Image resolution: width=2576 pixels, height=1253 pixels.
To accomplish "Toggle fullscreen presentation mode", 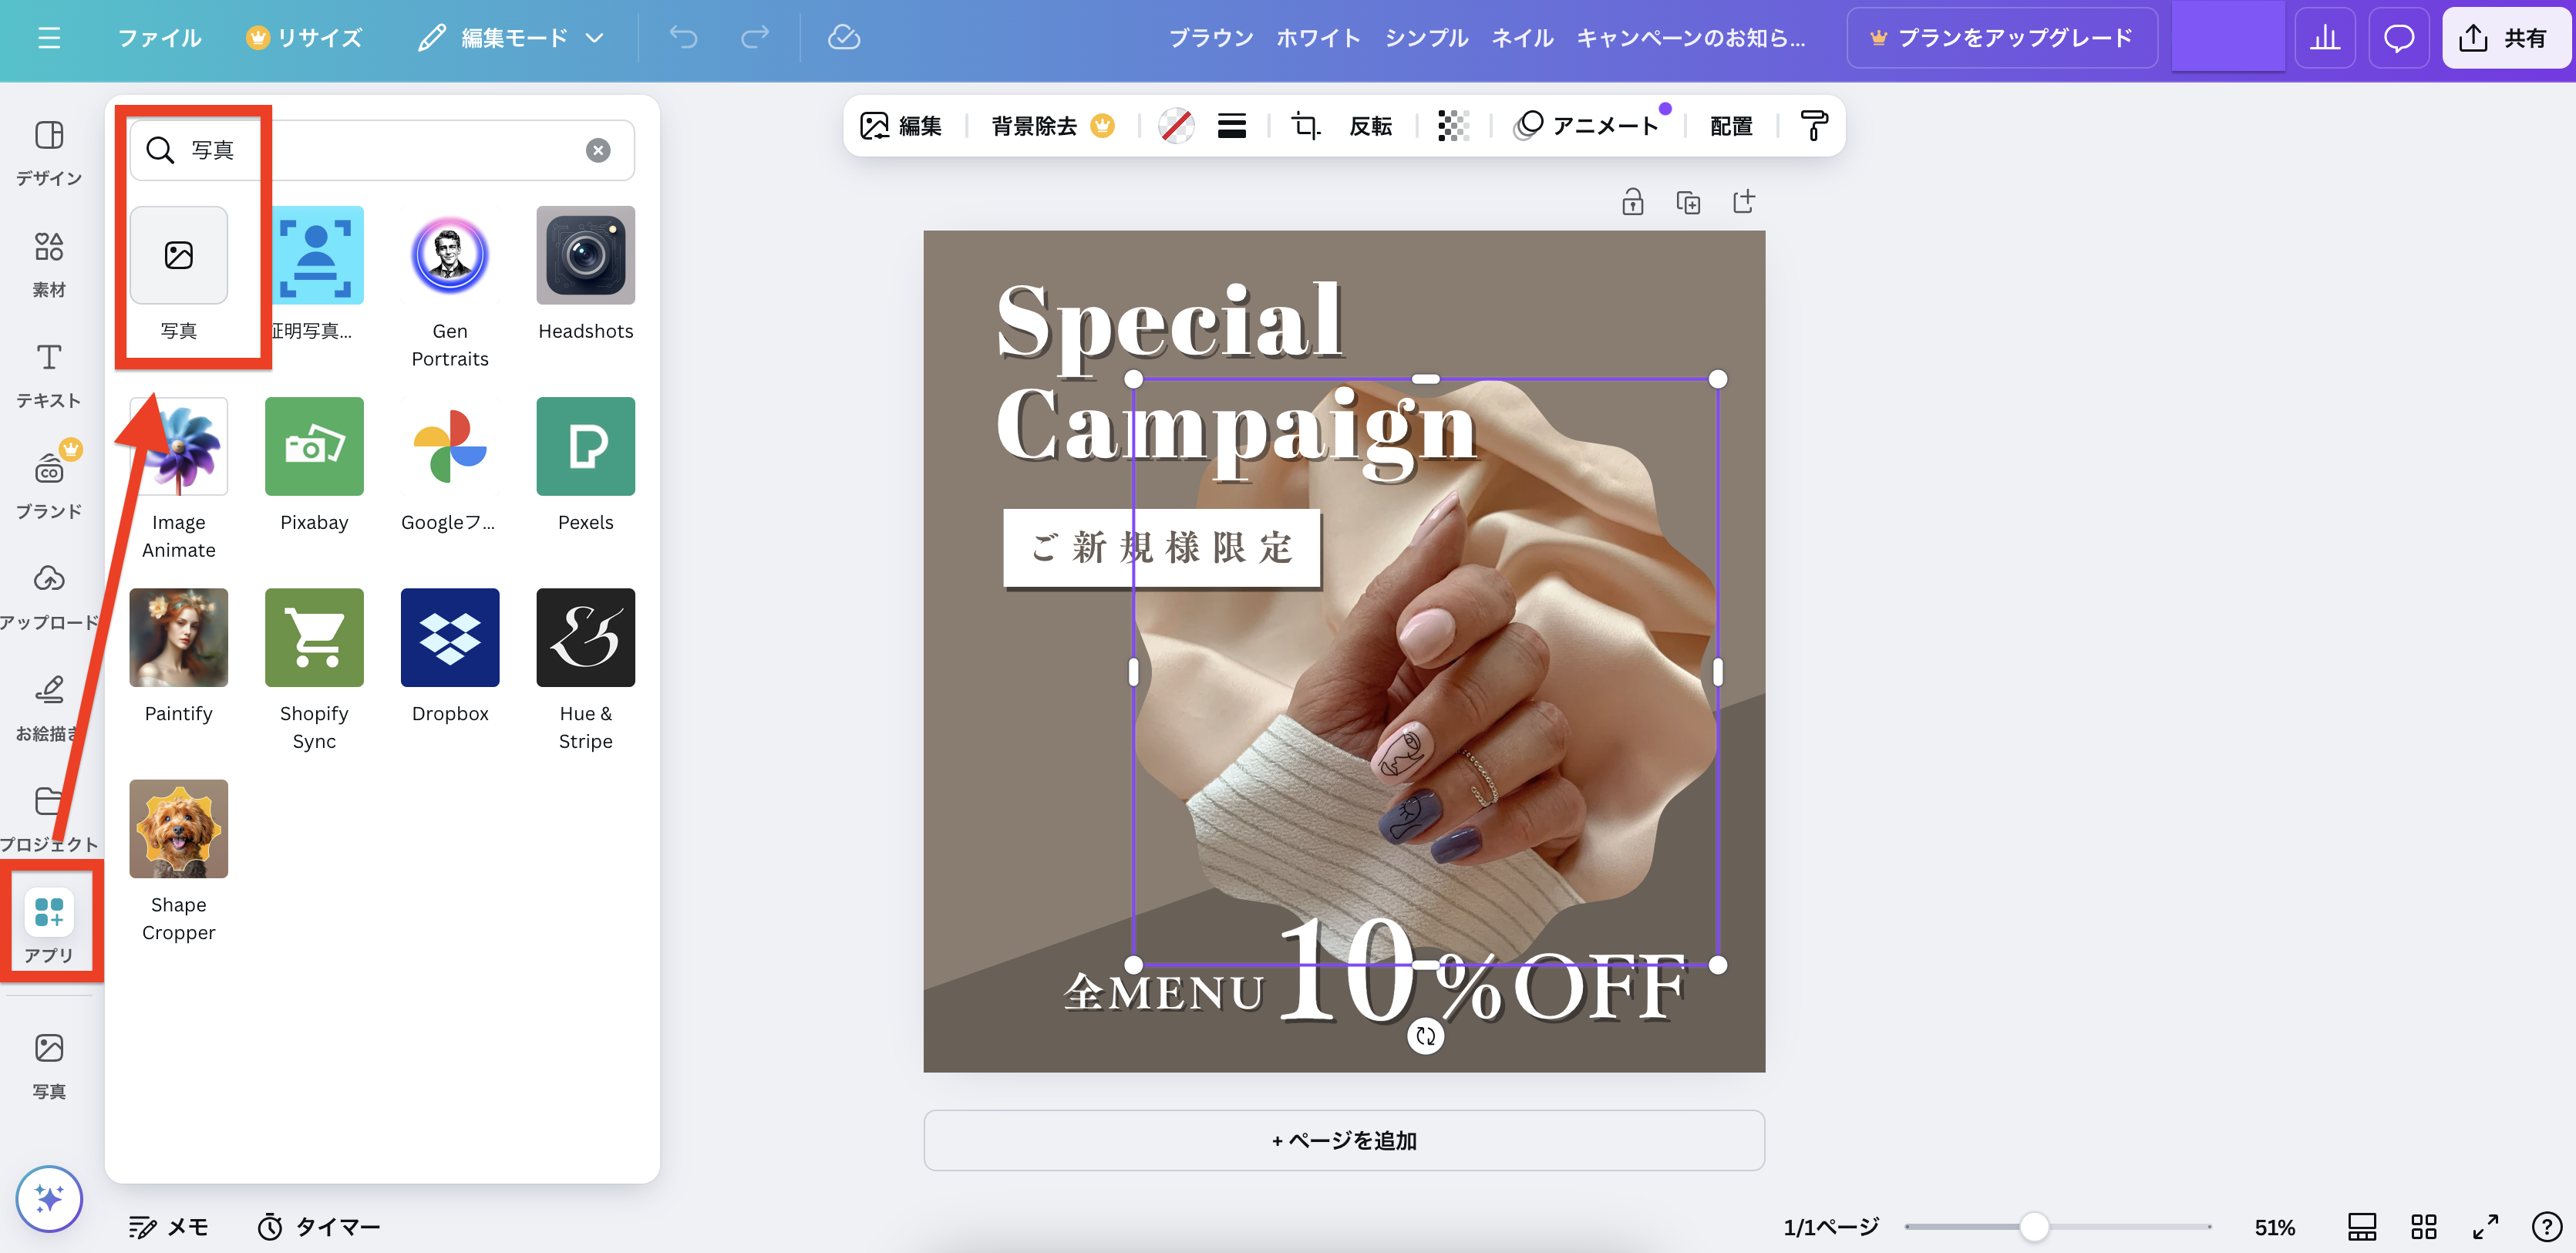I will tap(2485, 1226).
